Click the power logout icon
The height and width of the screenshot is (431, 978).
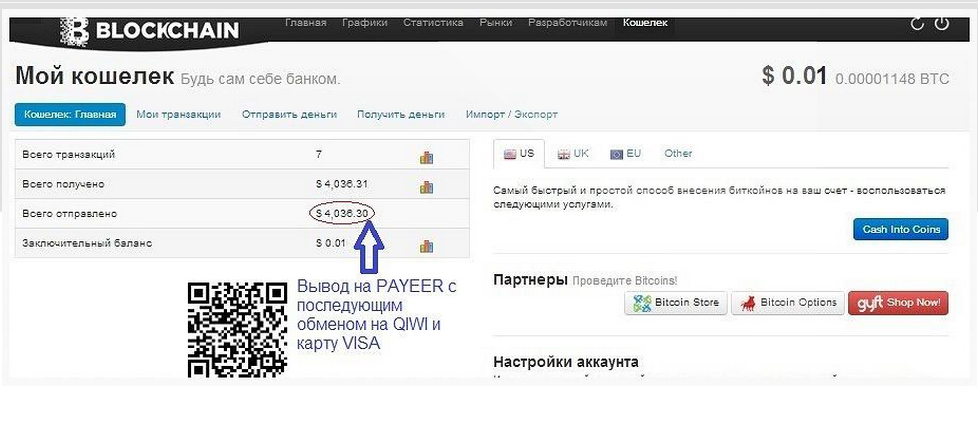[941, 24]
